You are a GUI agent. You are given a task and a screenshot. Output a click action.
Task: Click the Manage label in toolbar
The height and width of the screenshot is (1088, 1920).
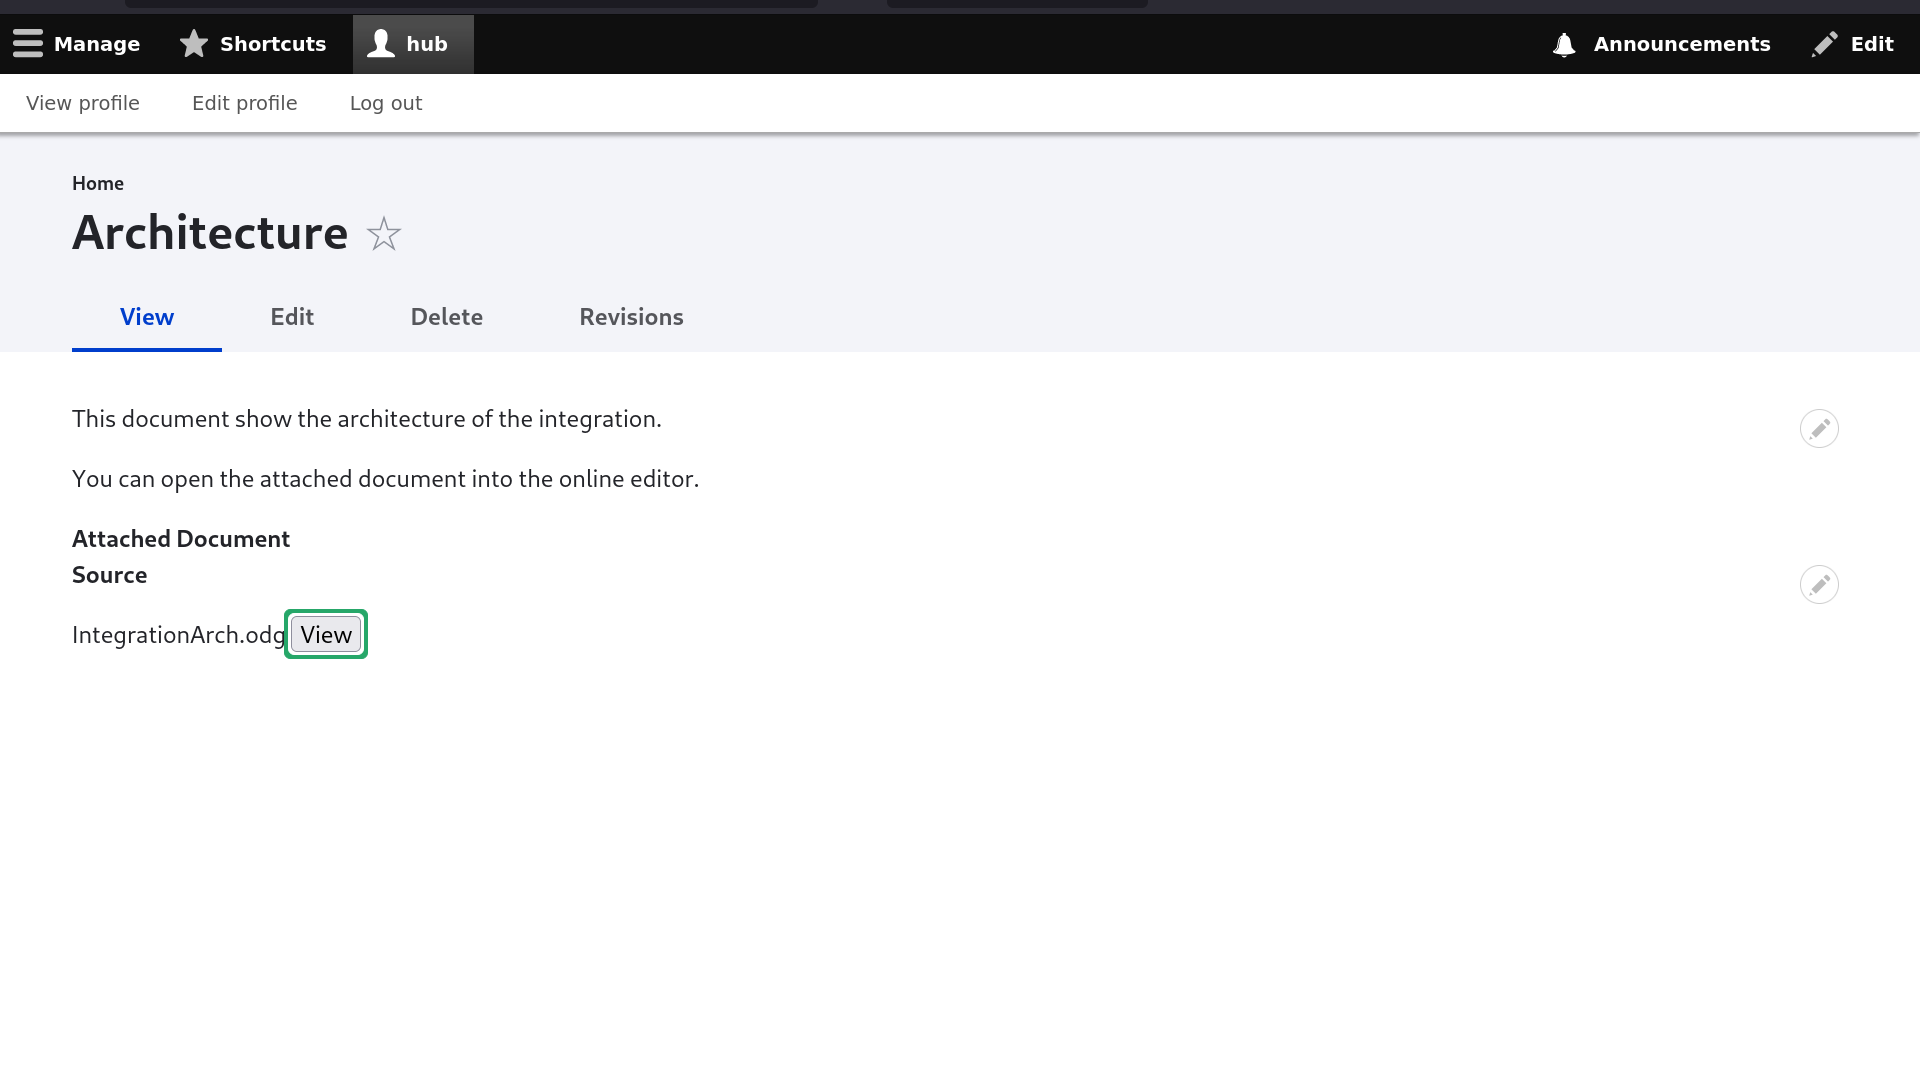pos(97,44)
